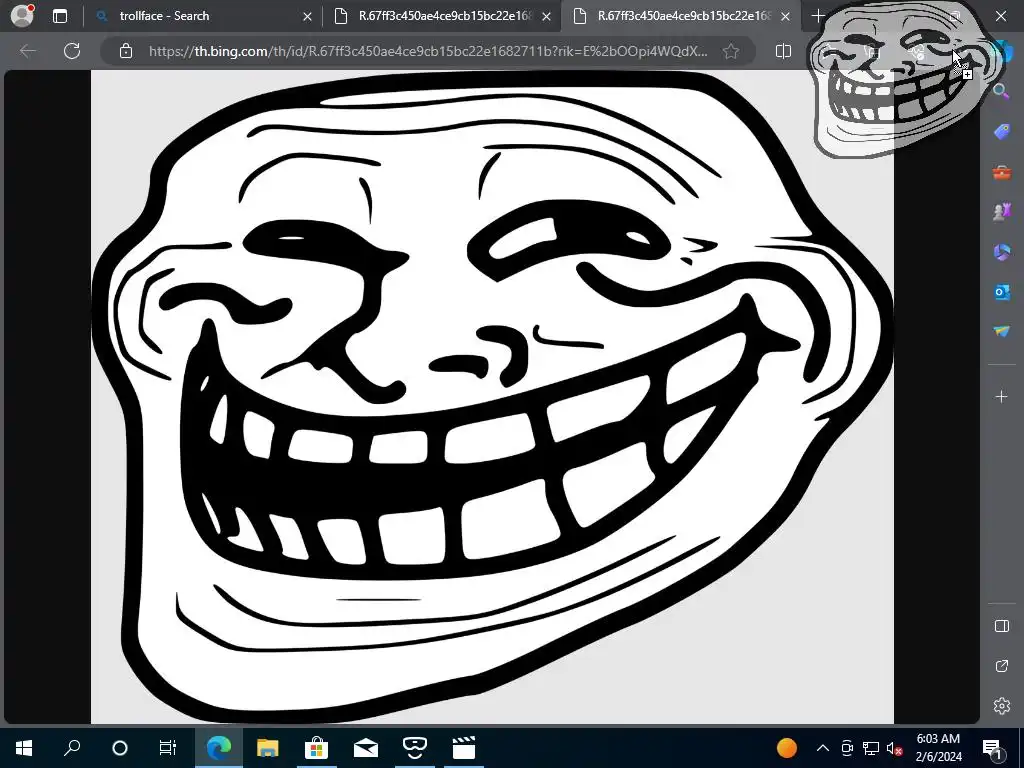Focus the th.bing.com address bar
The height and width of the screenshot is (768, 1024).
(428, 51)
